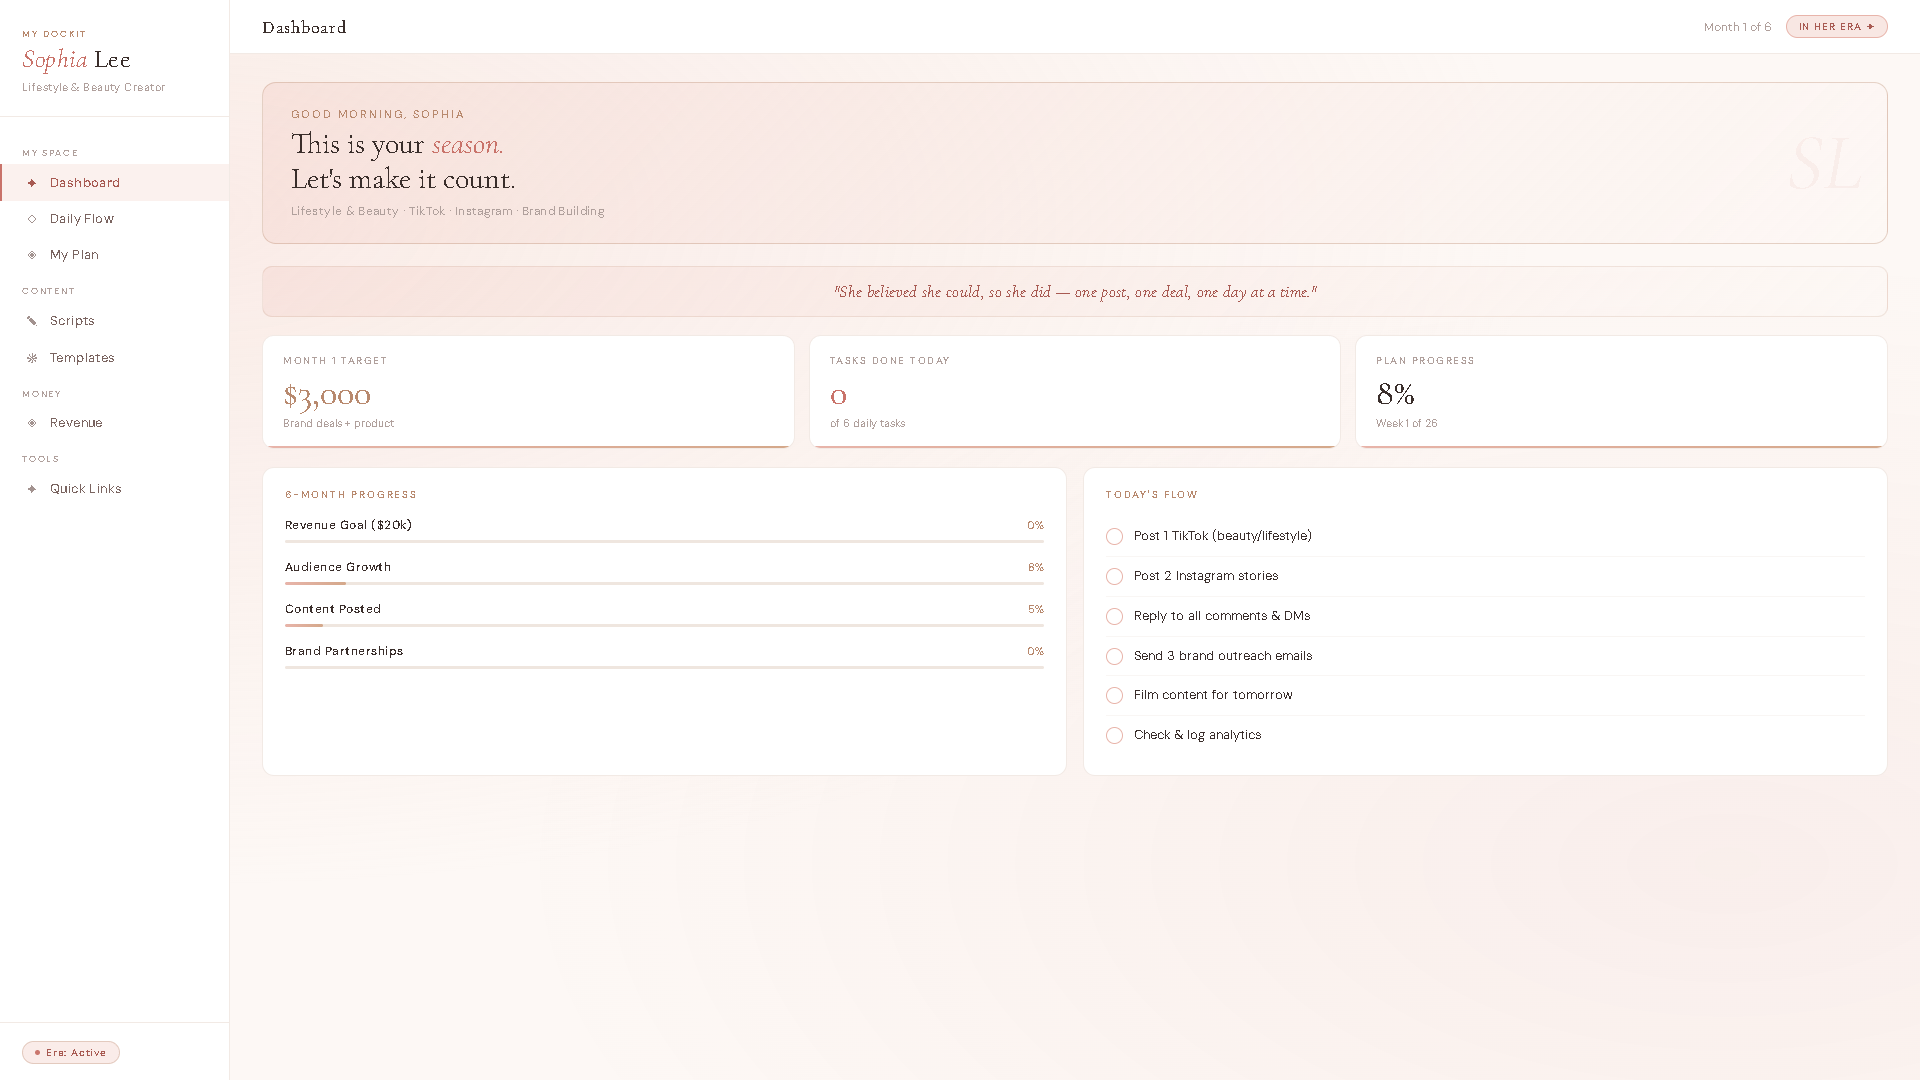
Task: Check off Post 1 TikTok task
Action: point(1114,537)
